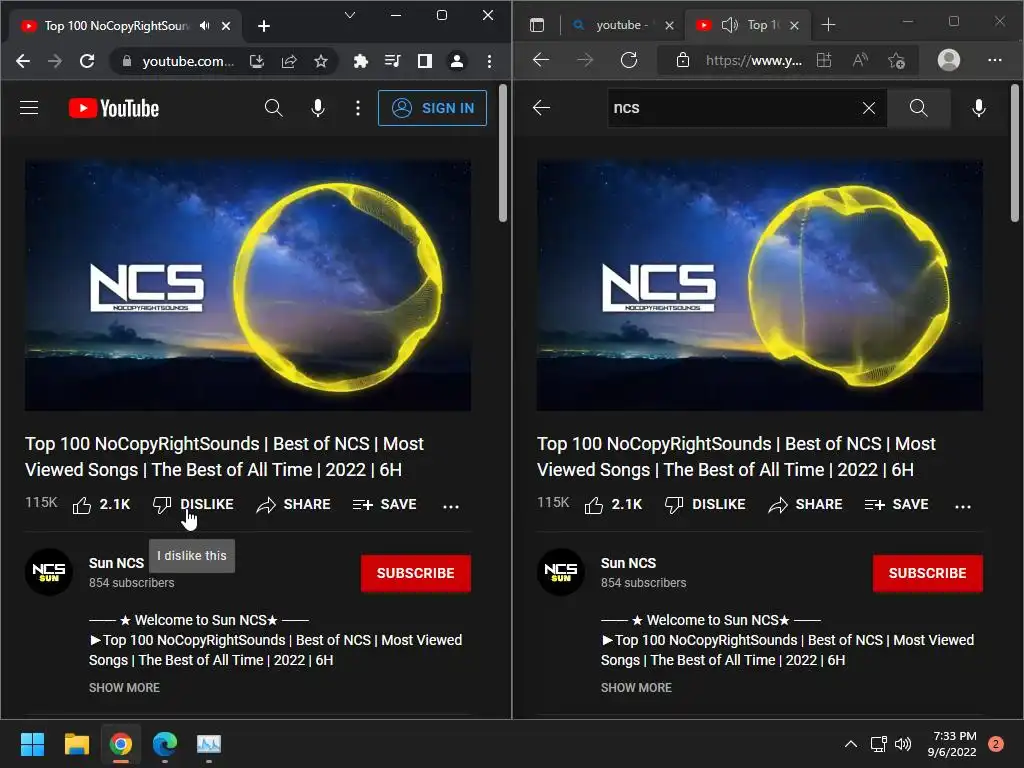
Task: Click Chrome forward arrow
Action: (x=55, y=61)
